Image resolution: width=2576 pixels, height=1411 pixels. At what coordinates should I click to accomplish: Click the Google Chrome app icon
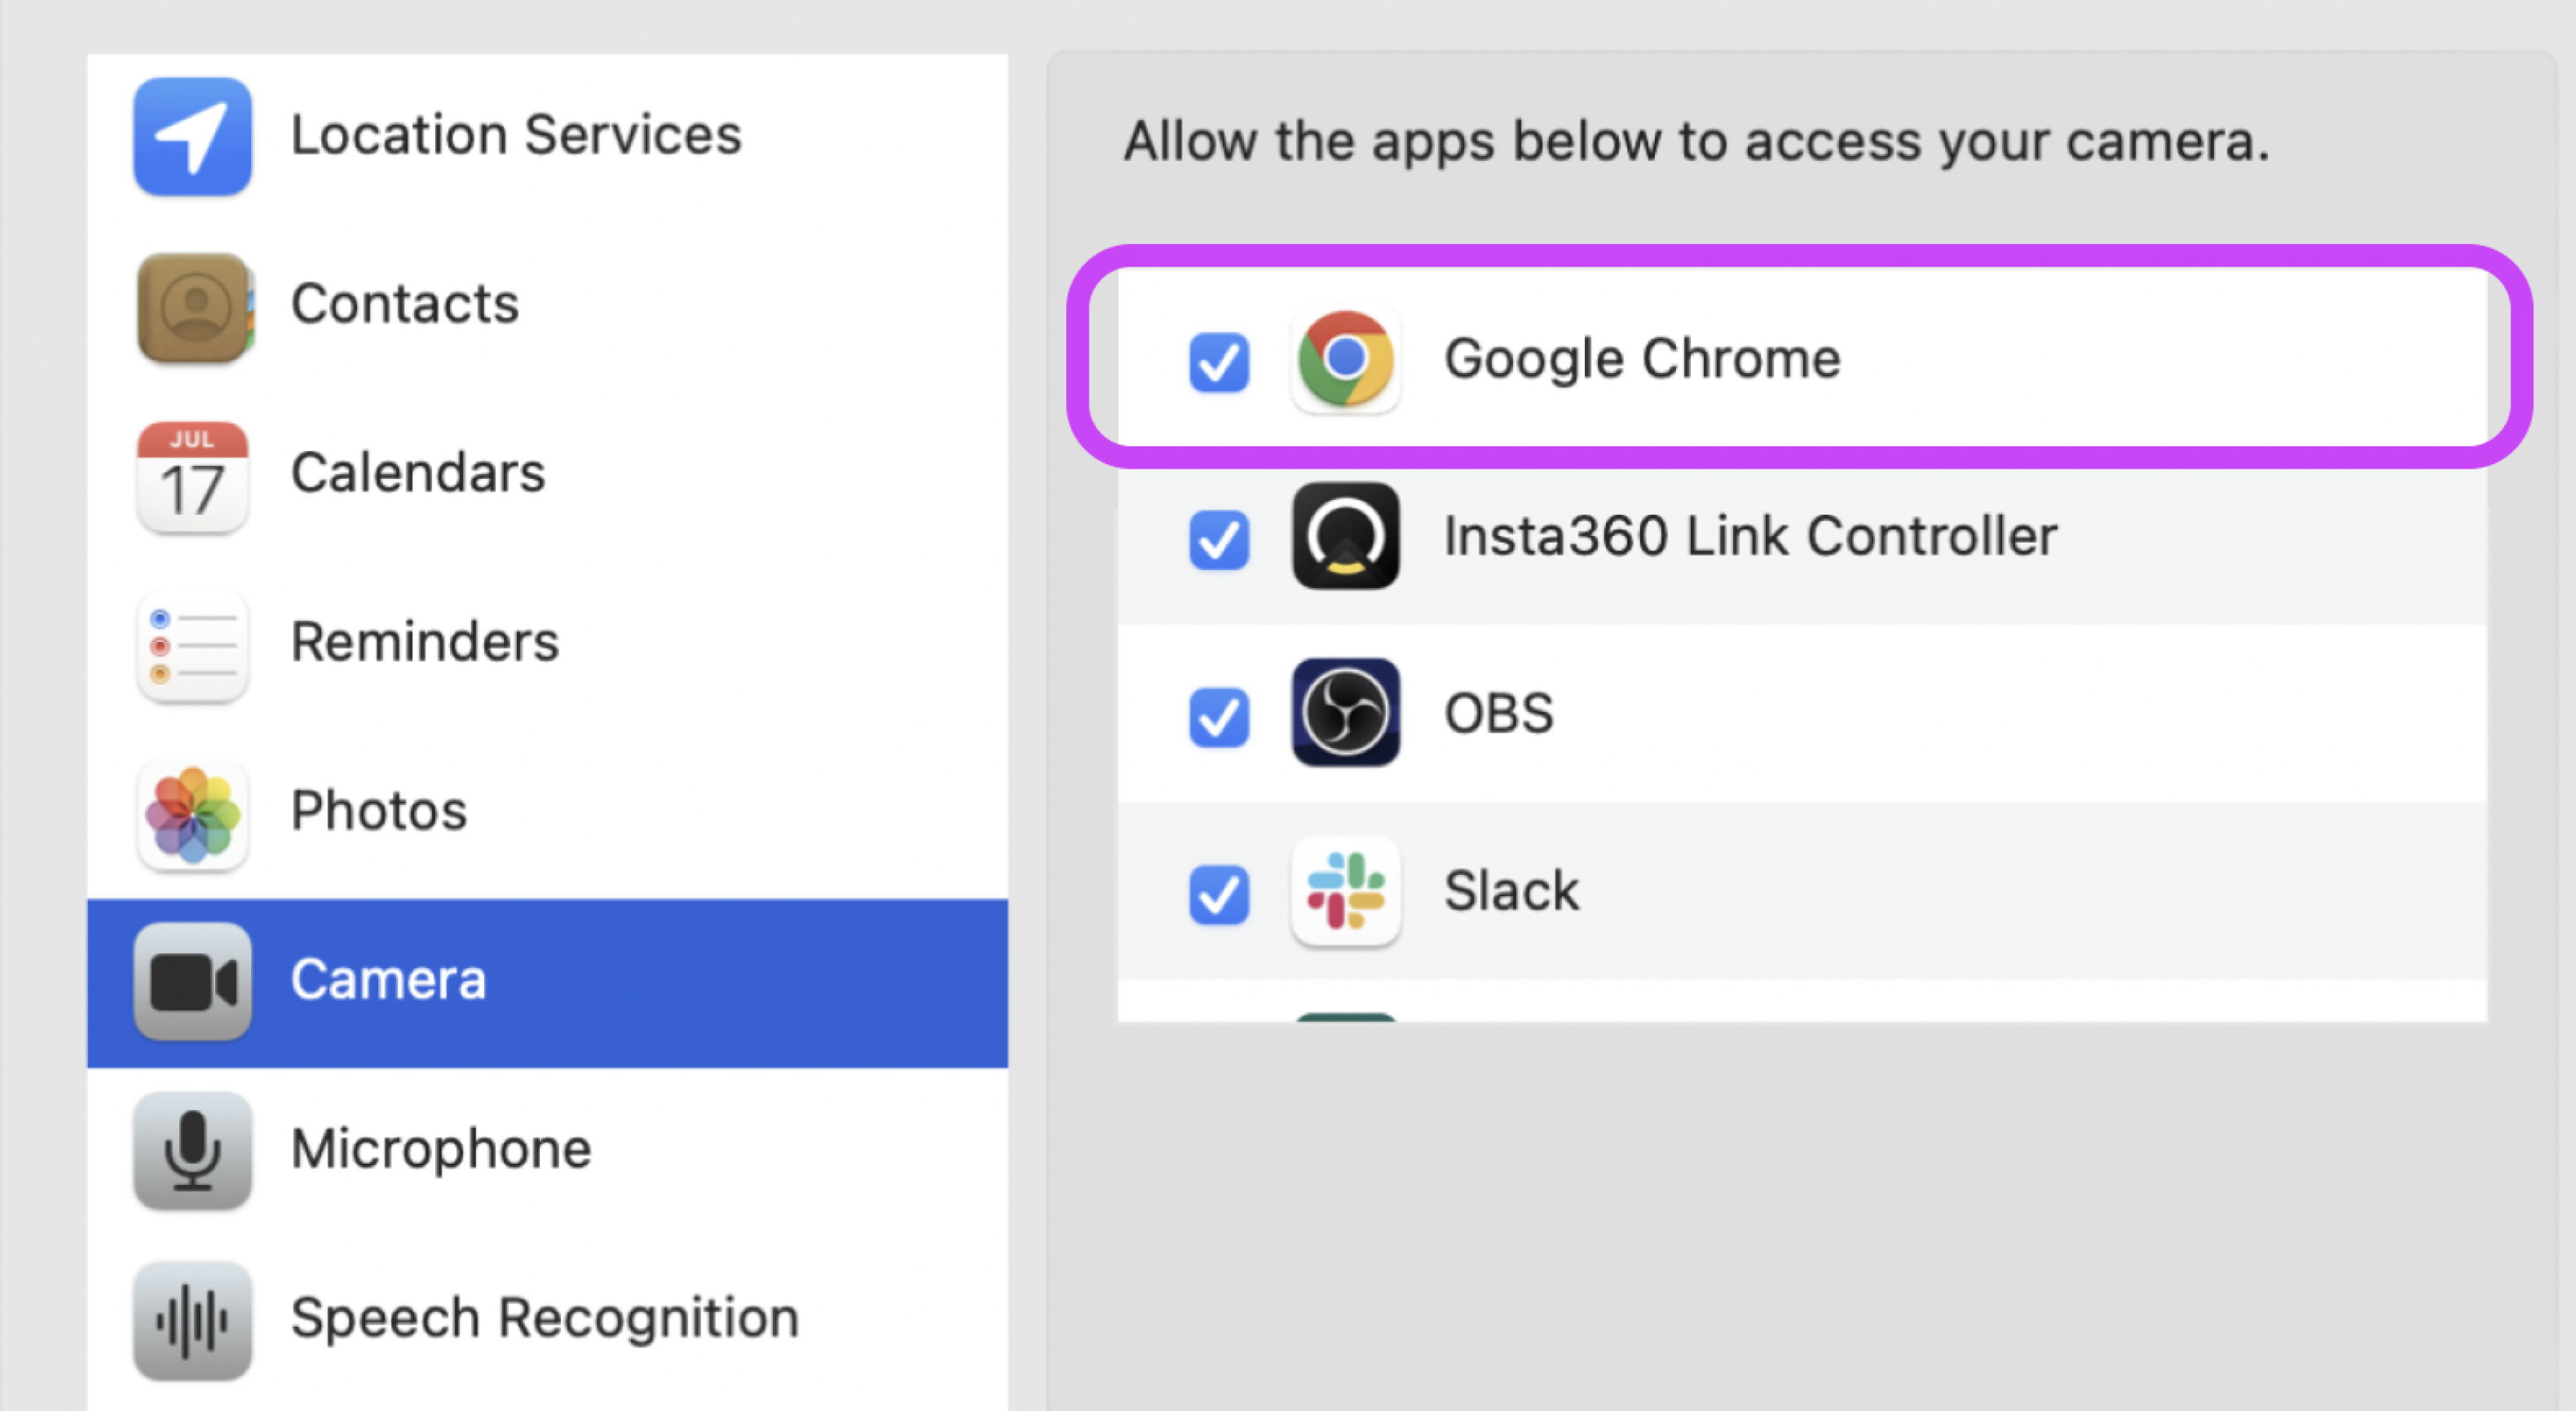[x=1345, y=359]
